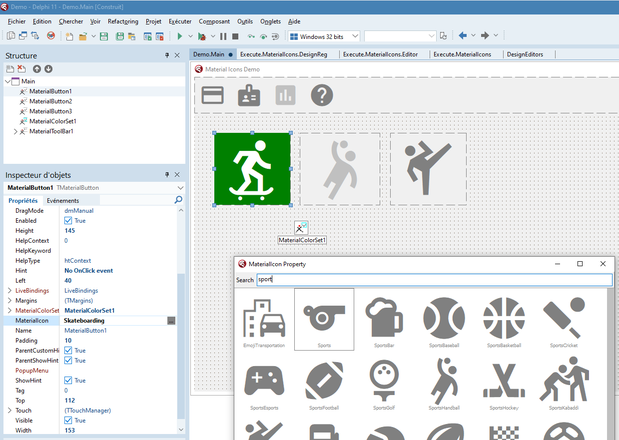Screen dimensions: 619x440
Task: Toggle the ParentShowHint checkbox
Action: coord(68,360)
